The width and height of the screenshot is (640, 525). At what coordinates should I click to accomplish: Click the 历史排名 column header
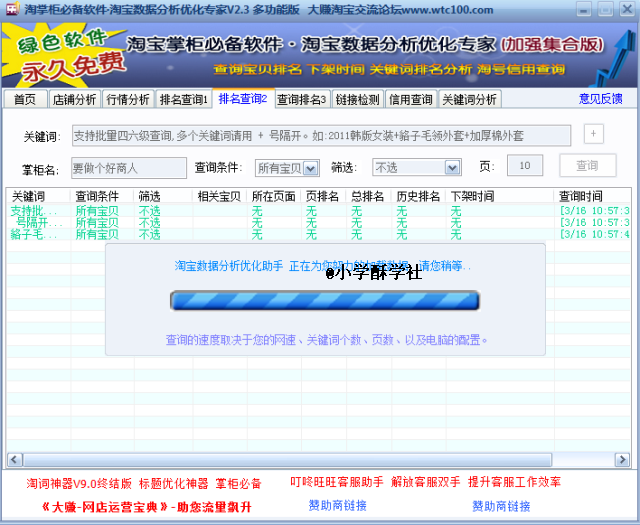point(418,196)
